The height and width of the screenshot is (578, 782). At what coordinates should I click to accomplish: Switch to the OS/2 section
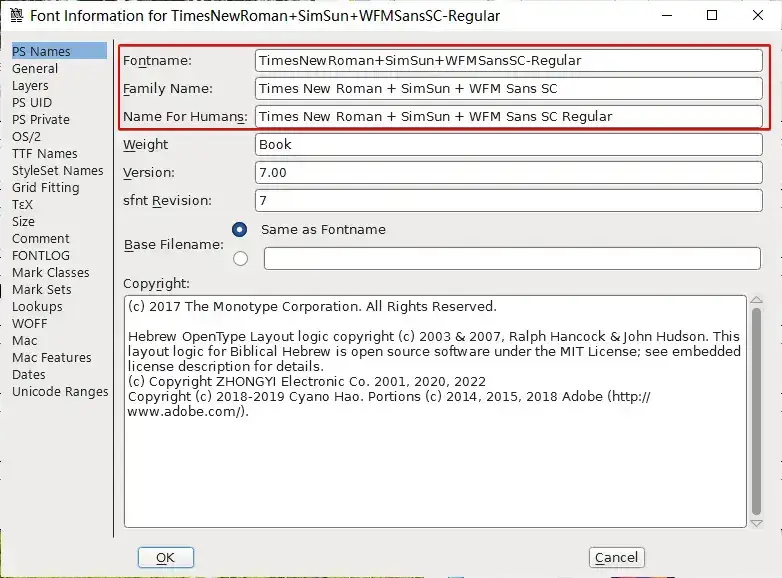click(26, 136)
